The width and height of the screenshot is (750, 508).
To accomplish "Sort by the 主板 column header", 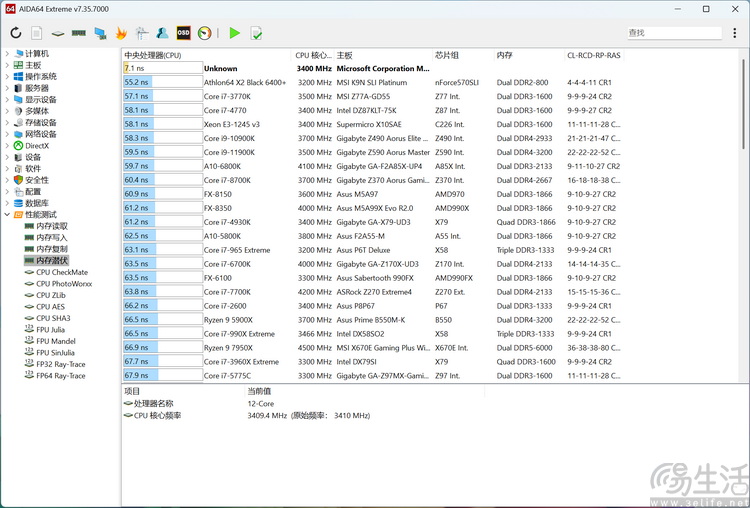I will point(345,55).
